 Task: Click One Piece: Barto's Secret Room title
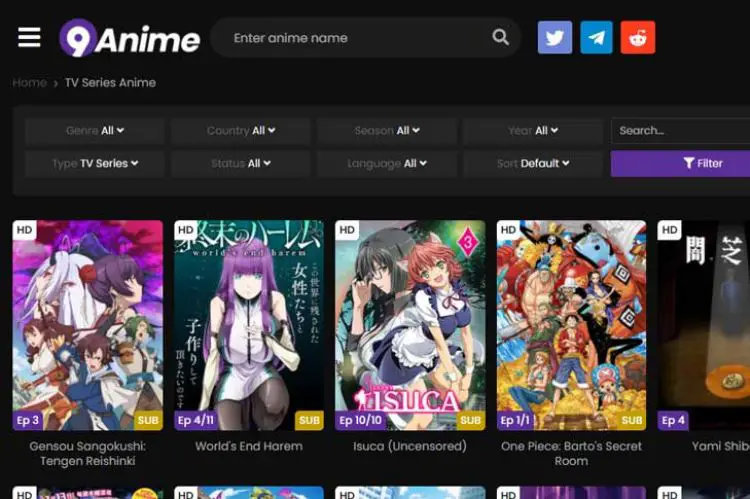[572, 454]
